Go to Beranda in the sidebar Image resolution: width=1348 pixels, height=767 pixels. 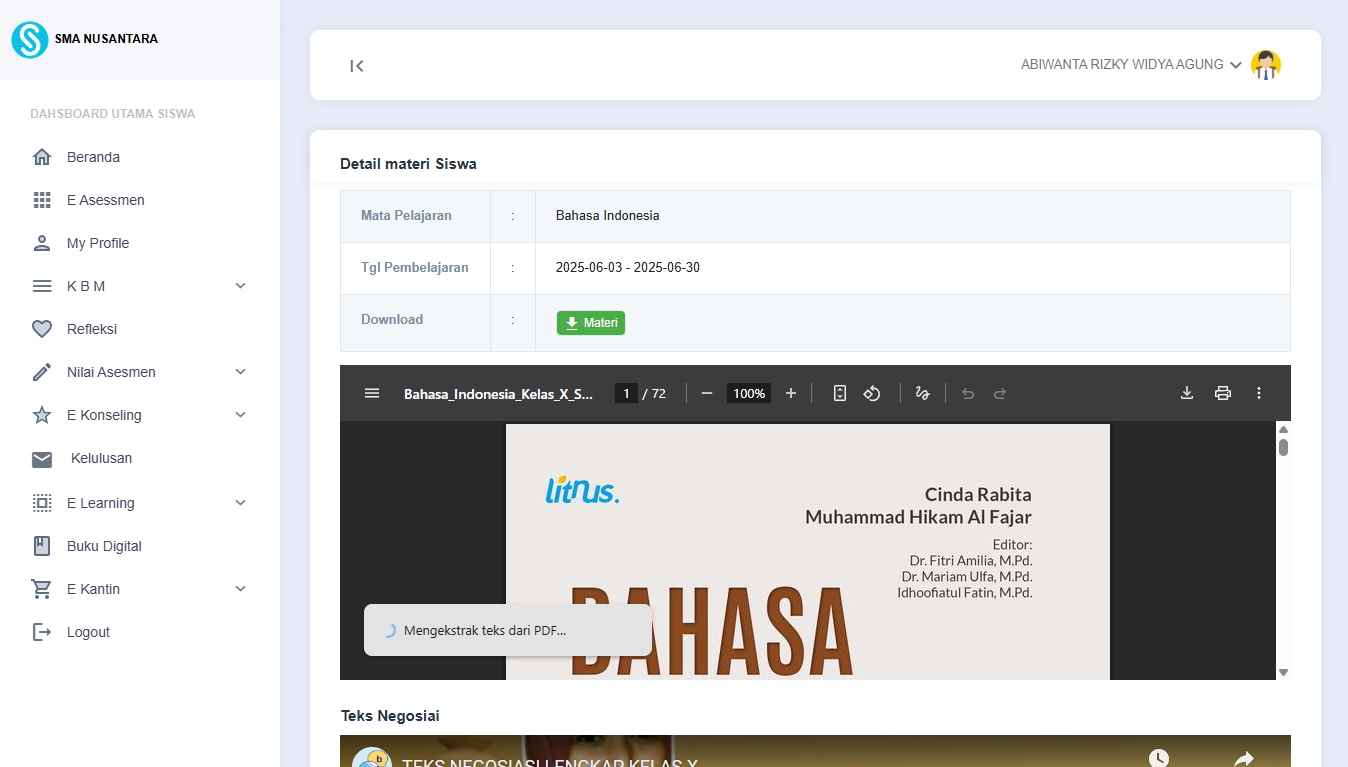tap(93, 157)
